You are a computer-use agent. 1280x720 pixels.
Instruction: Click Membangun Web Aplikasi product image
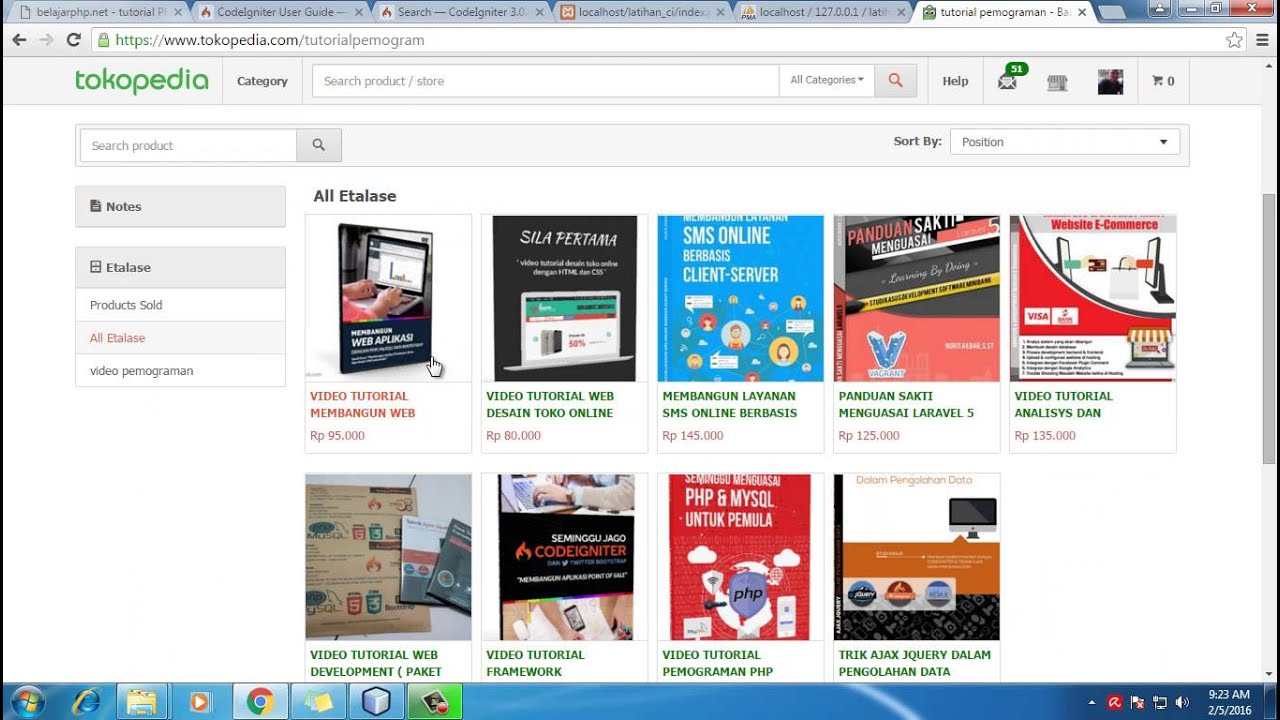click(388, 298)
